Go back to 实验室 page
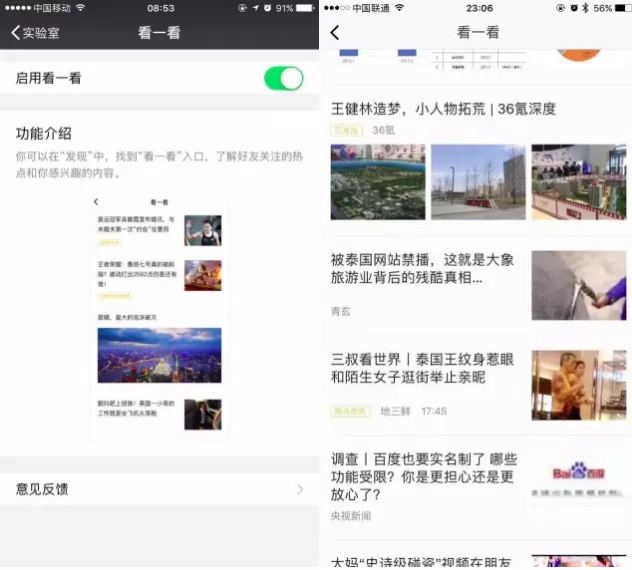The image size is (632, 570). (30, 33)
